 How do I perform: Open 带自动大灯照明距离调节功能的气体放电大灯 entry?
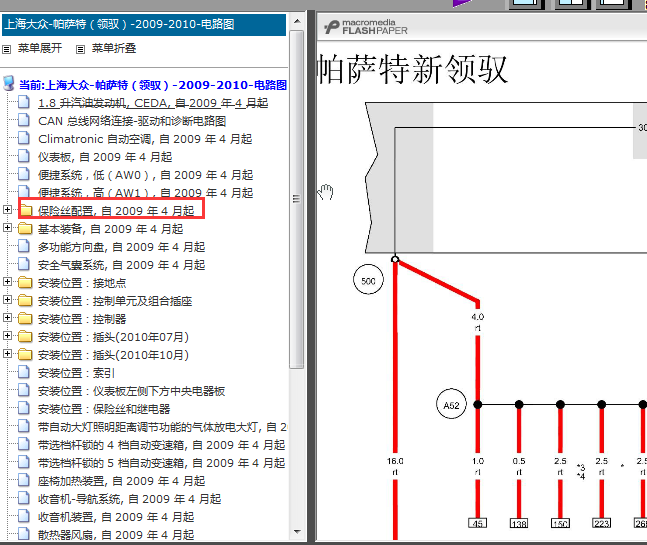[163, 427]
